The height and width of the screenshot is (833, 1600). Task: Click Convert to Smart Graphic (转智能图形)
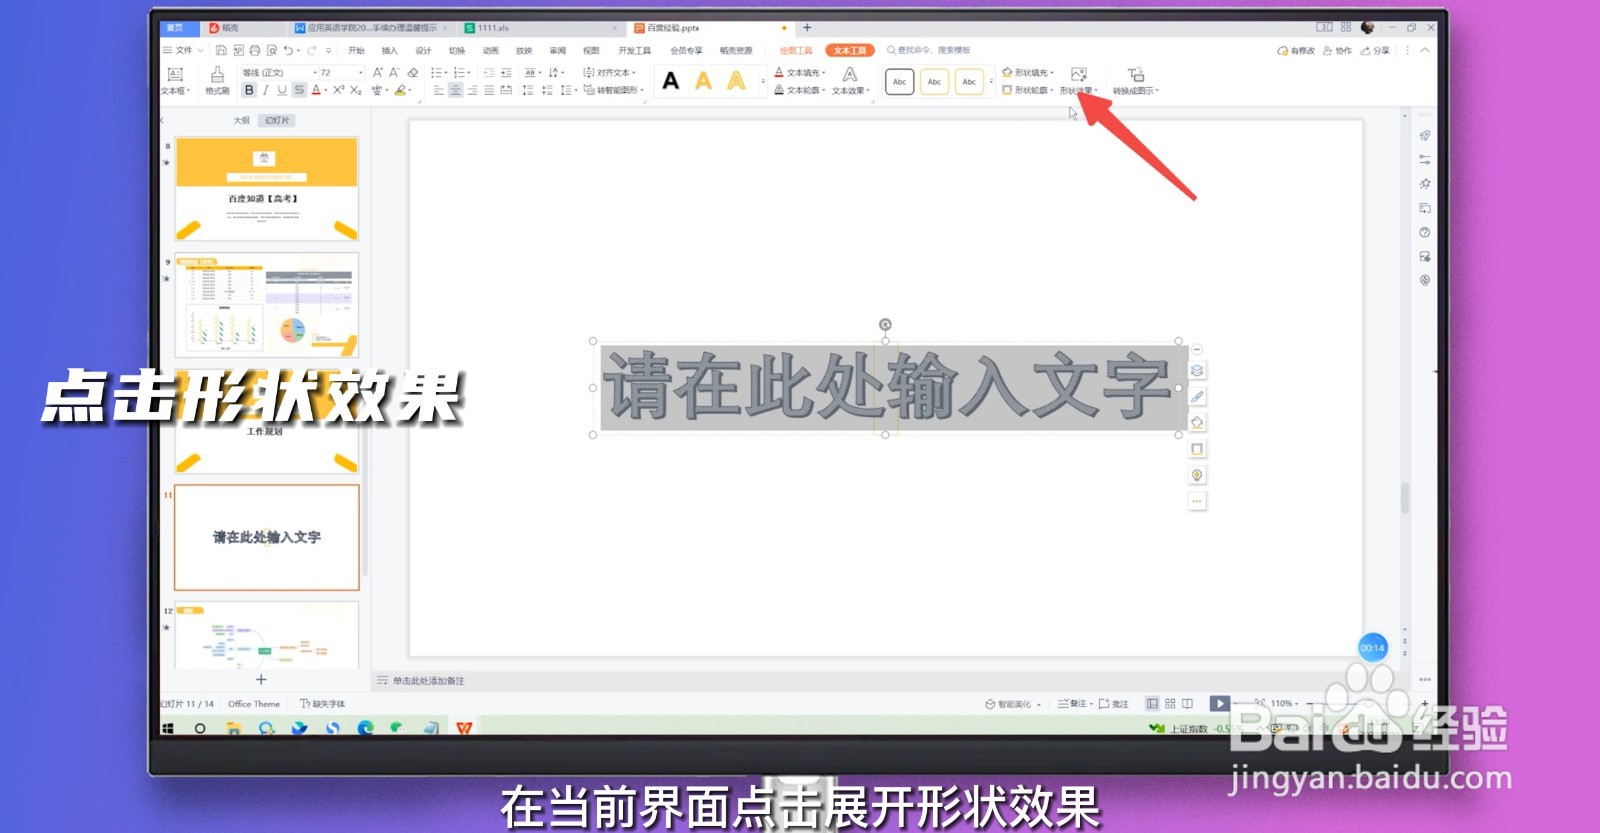(613, 90)
